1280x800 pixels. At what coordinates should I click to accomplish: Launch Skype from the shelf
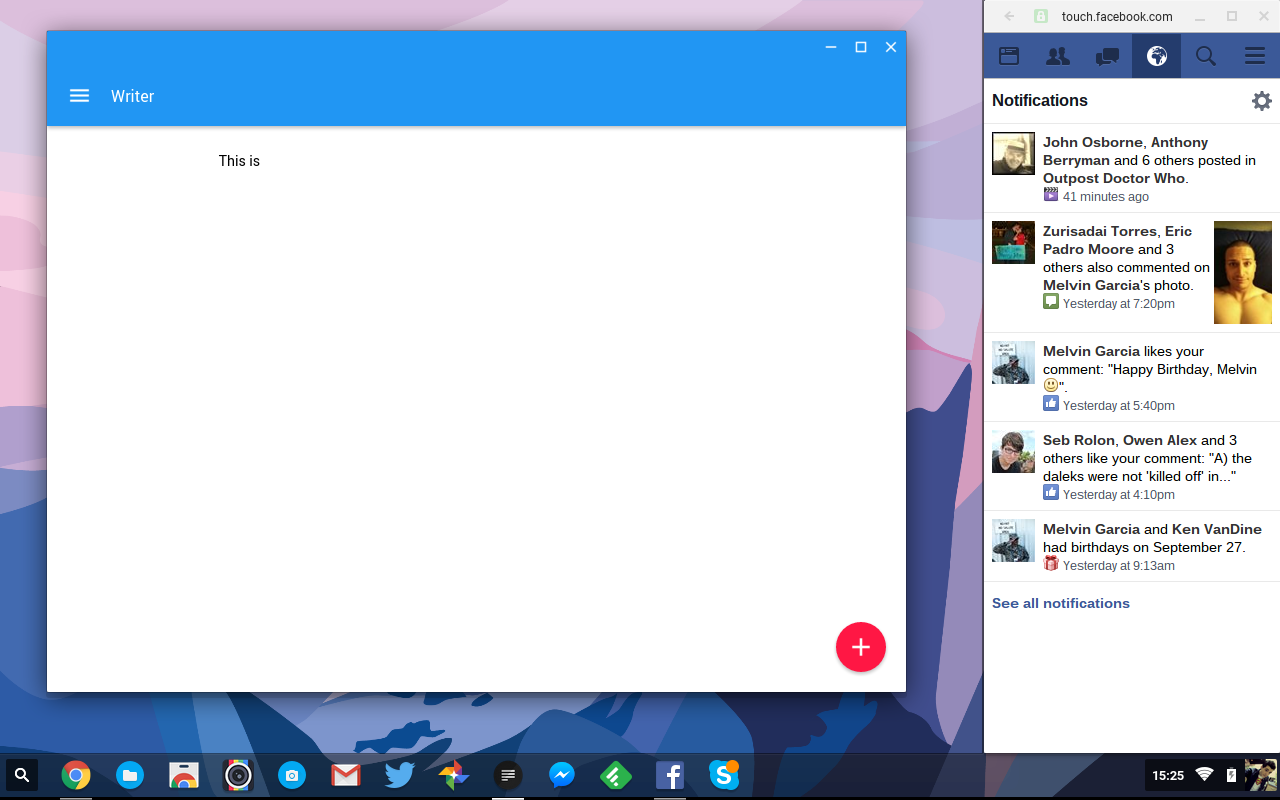coord(723,775)
